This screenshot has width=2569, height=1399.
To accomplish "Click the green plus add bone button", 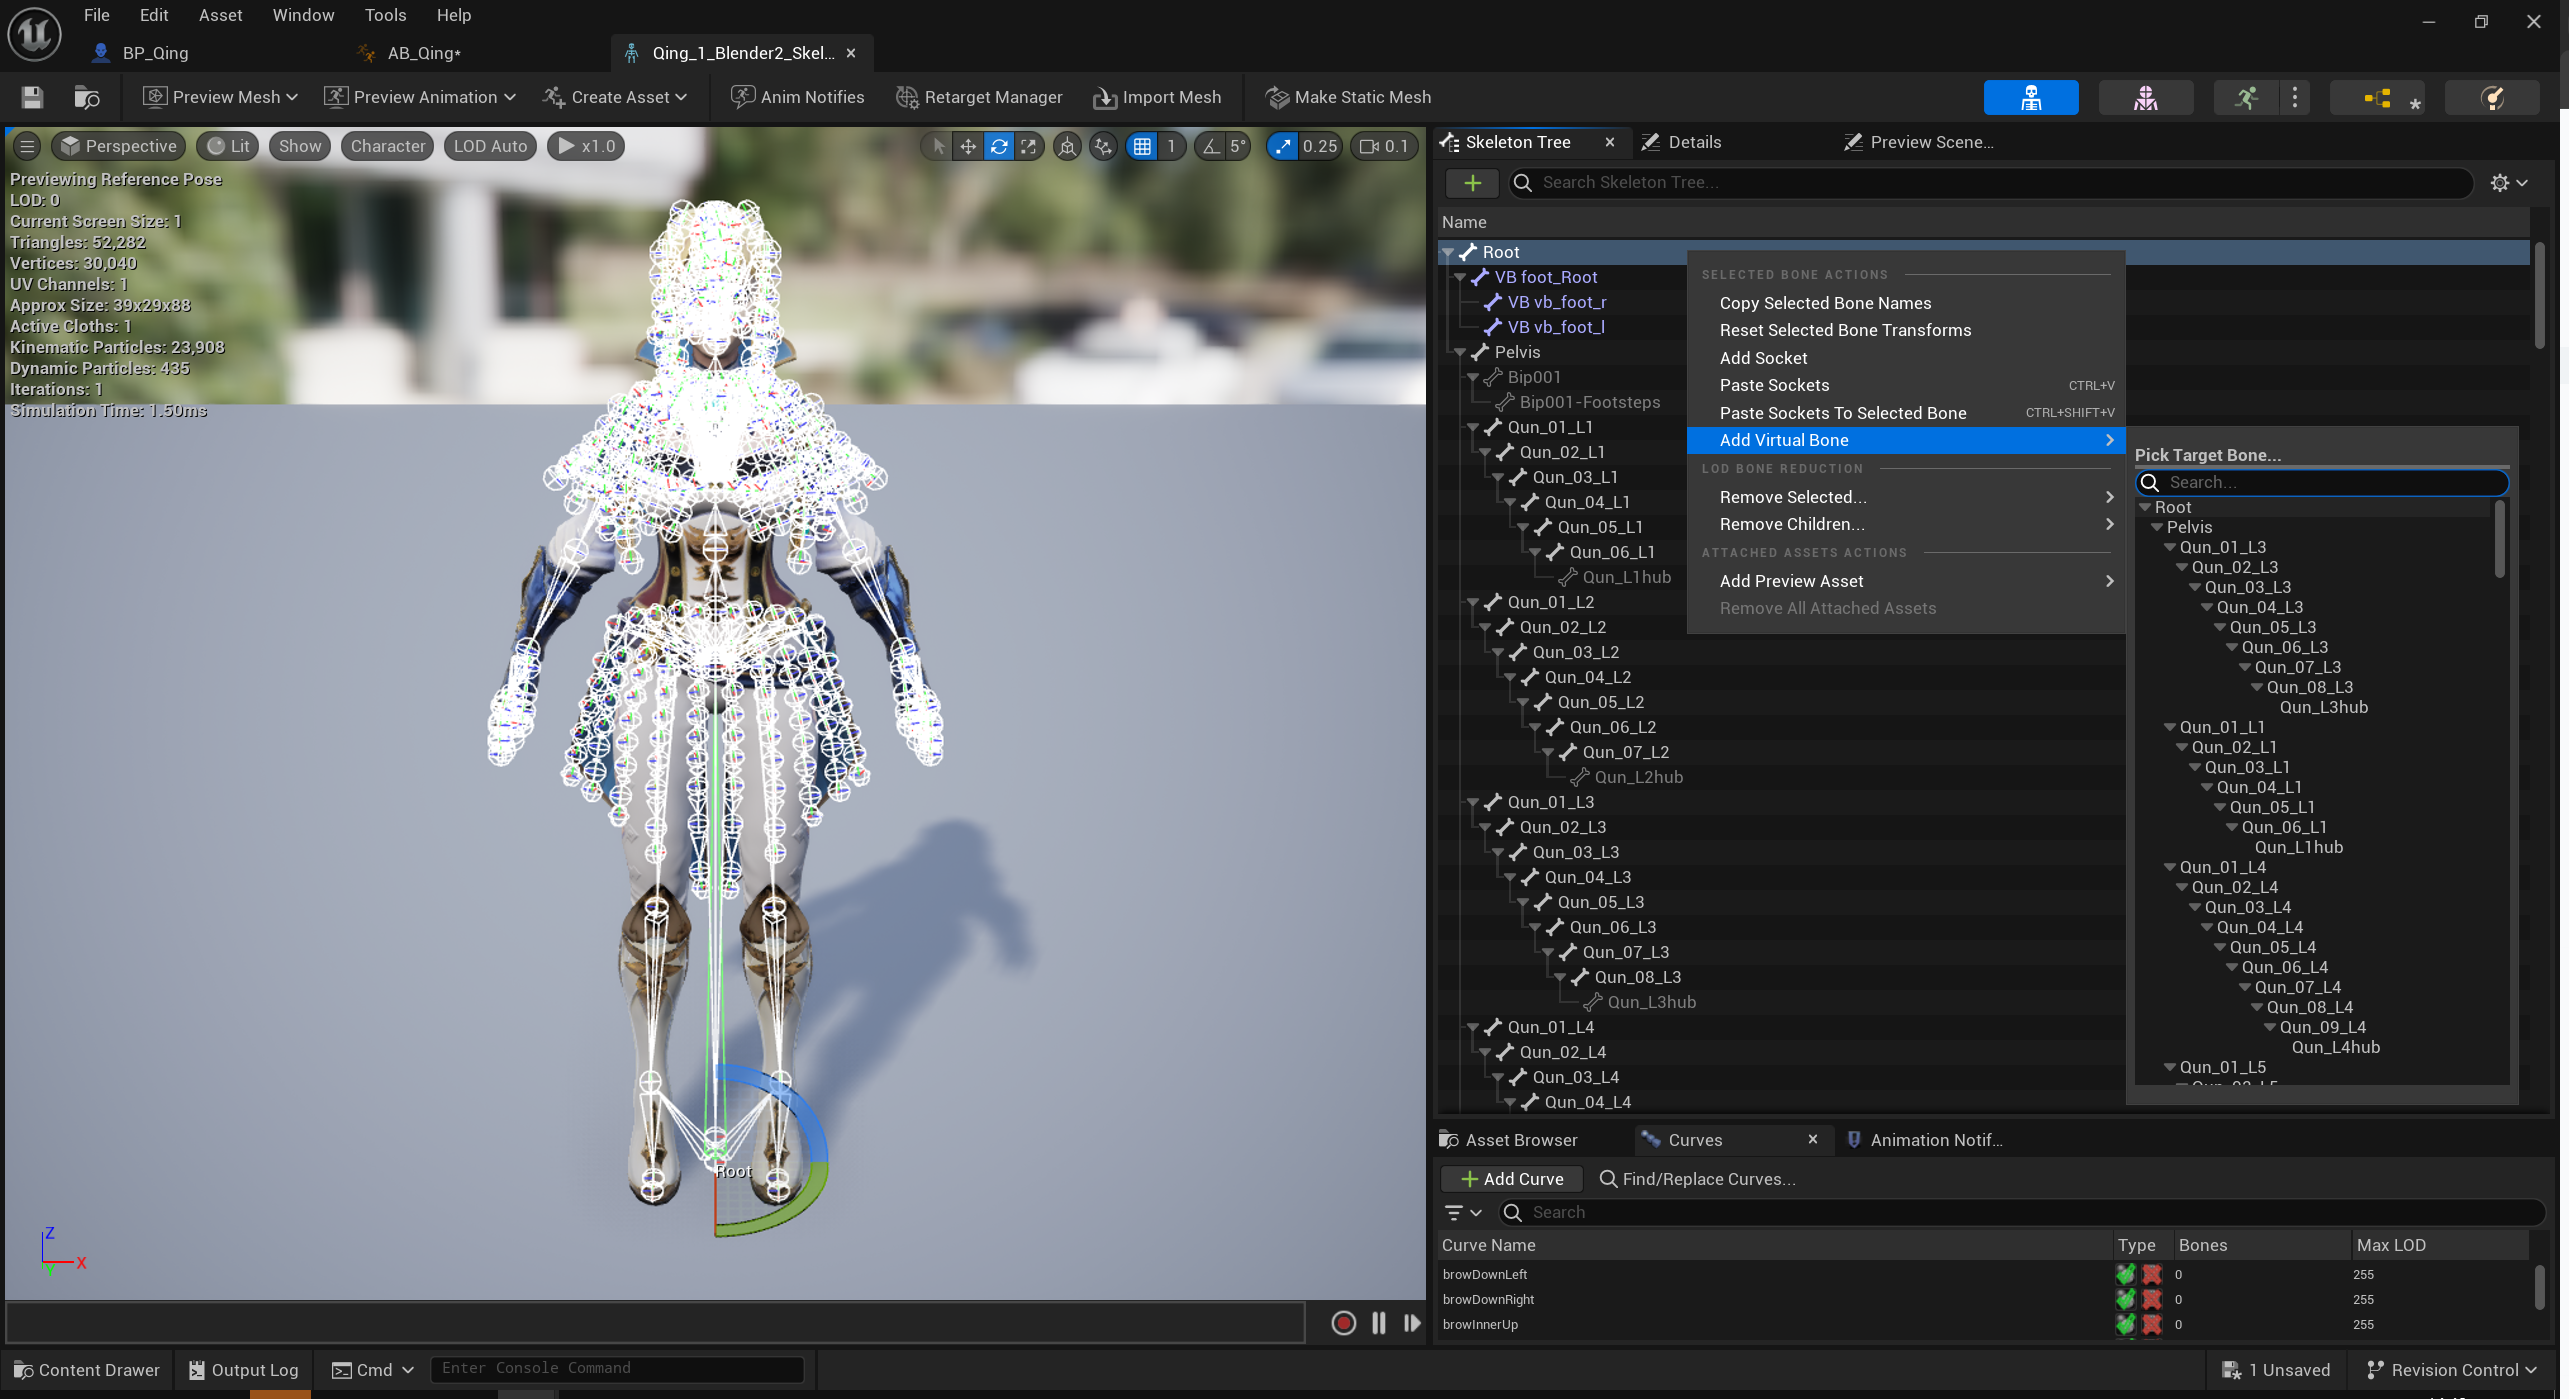I will click(1472, 183).
